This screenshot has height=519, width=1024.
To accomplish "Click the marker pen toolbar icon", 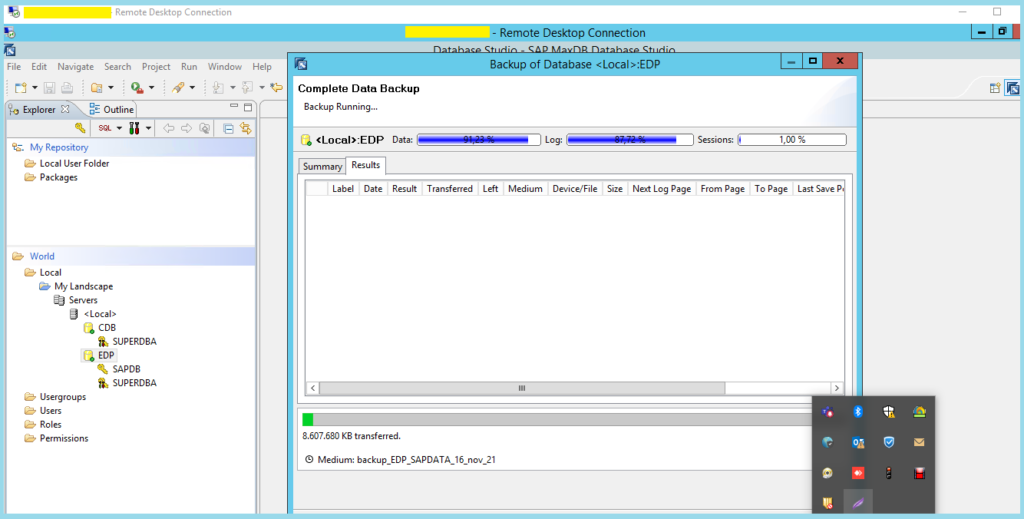I will [178, 87].
